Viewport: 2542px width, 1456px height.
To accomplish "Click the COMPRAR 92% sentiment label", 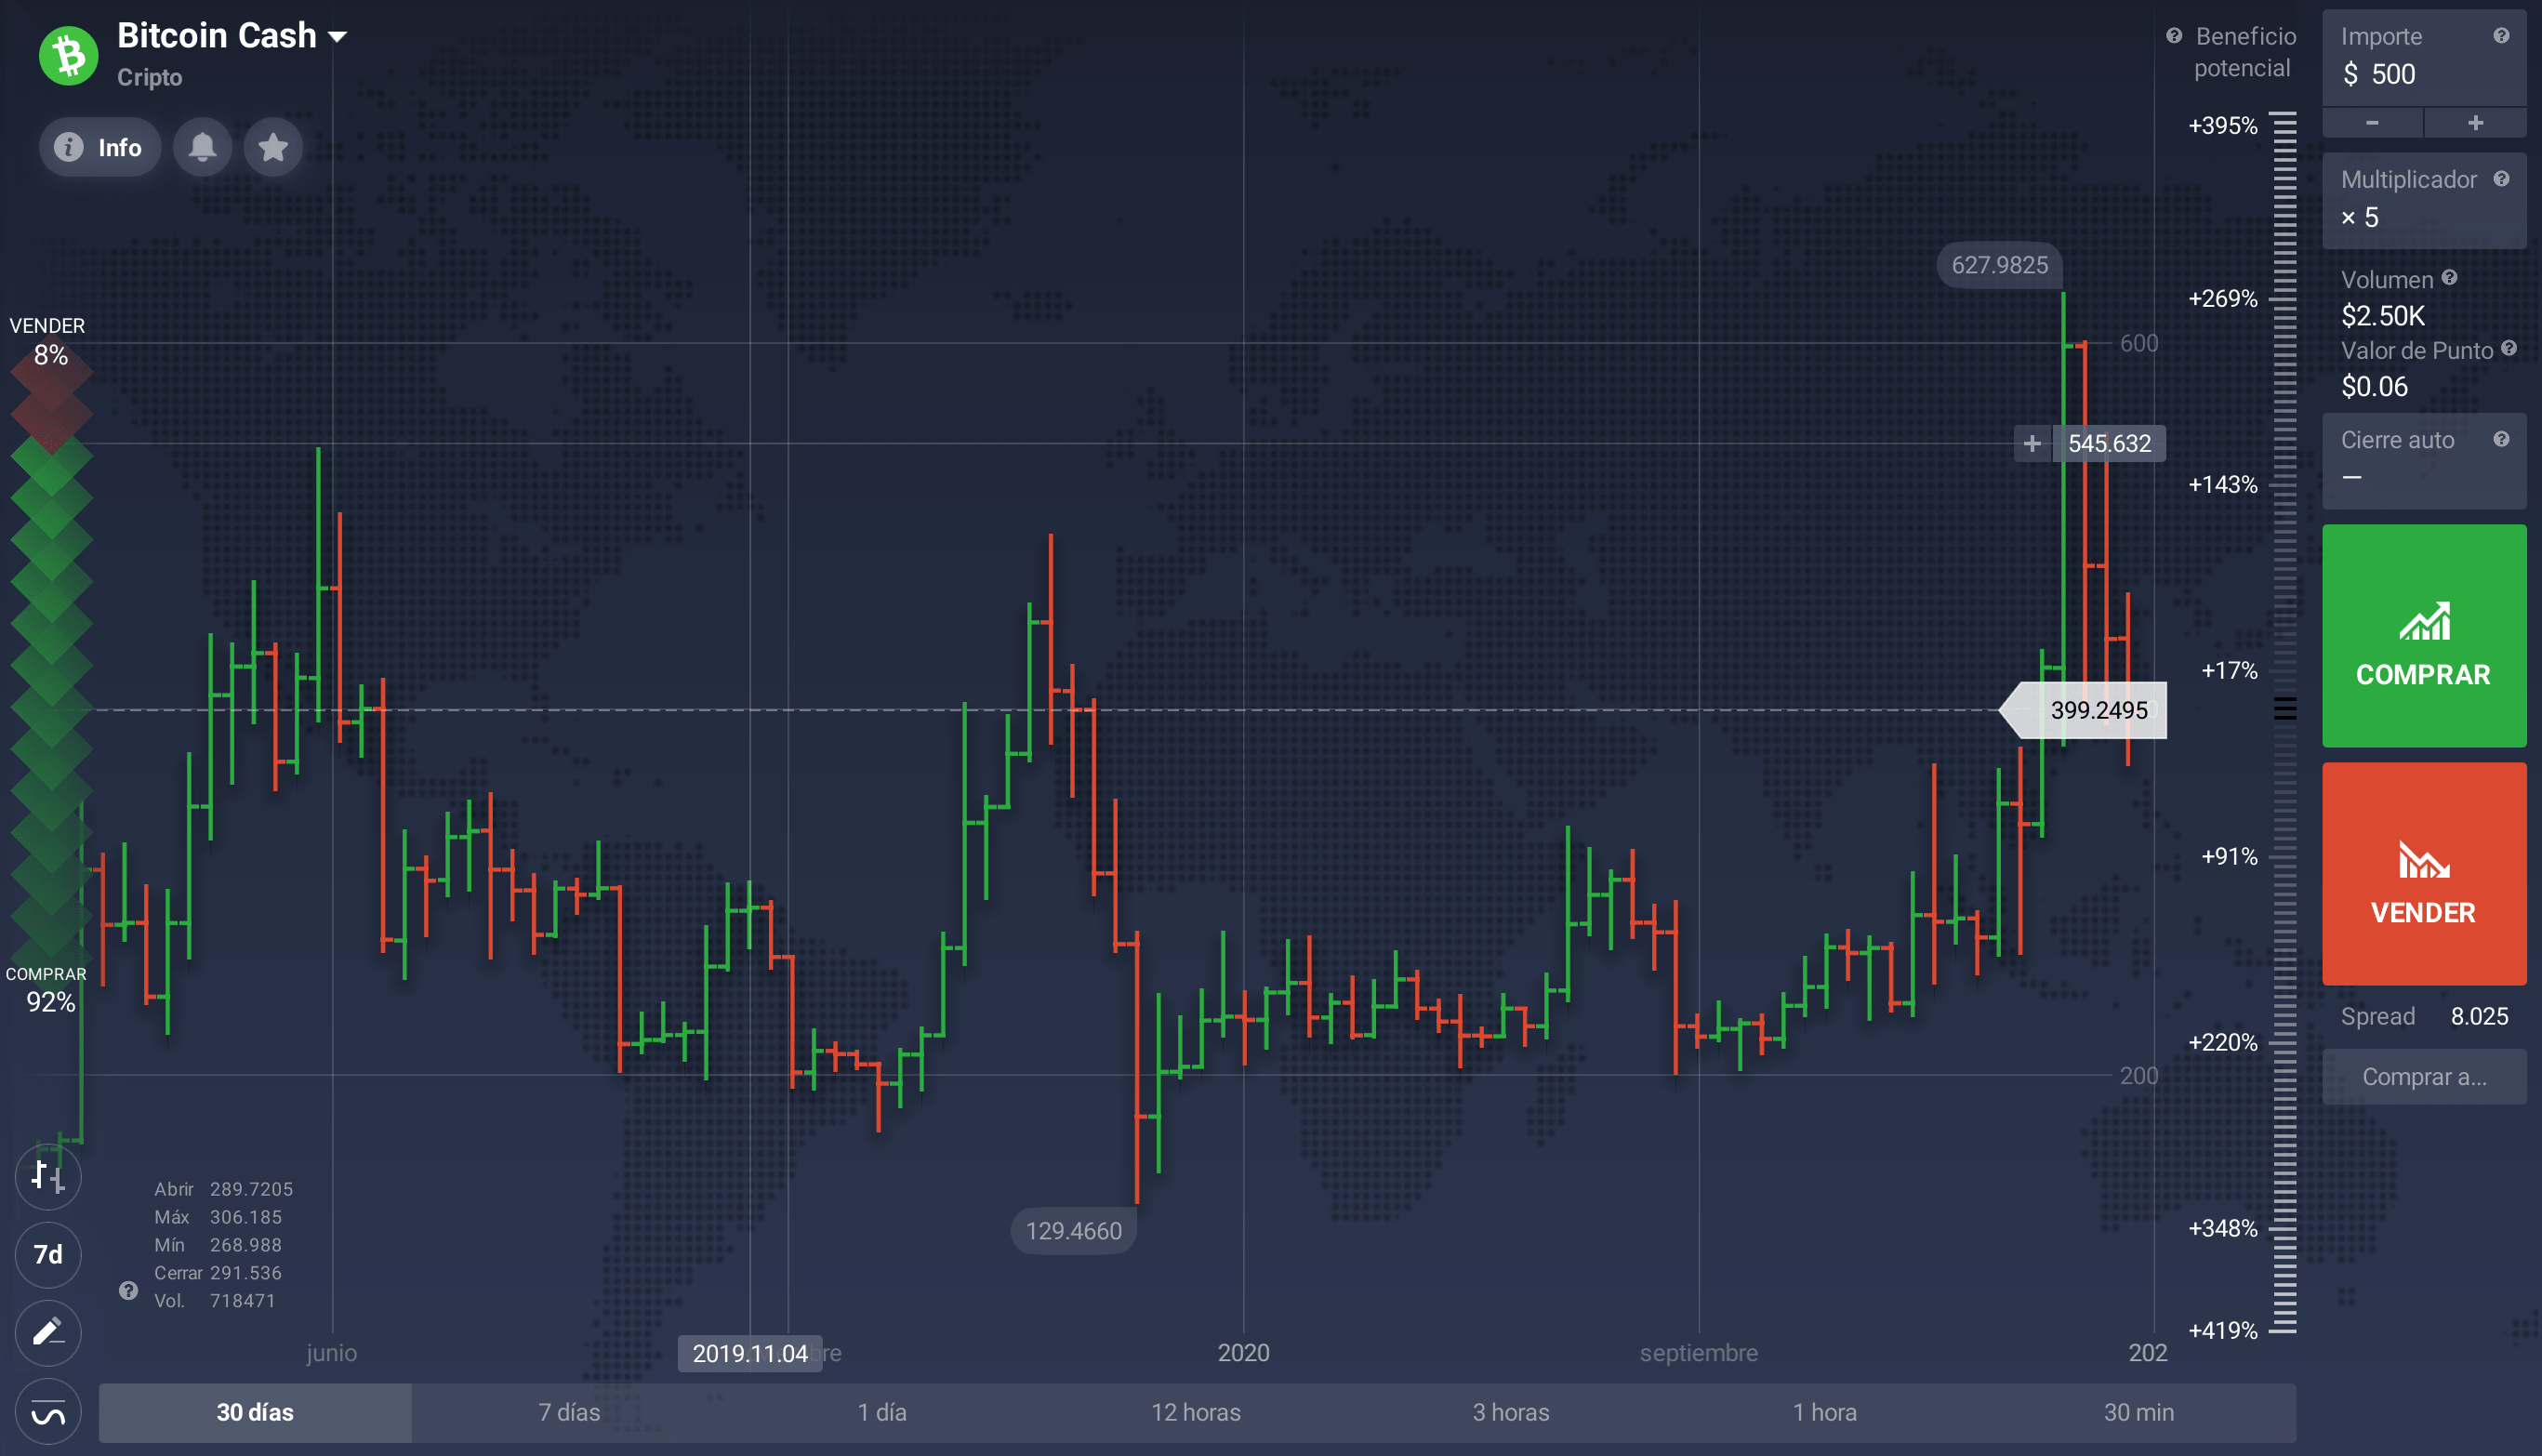I will click(x=48, y=989).
